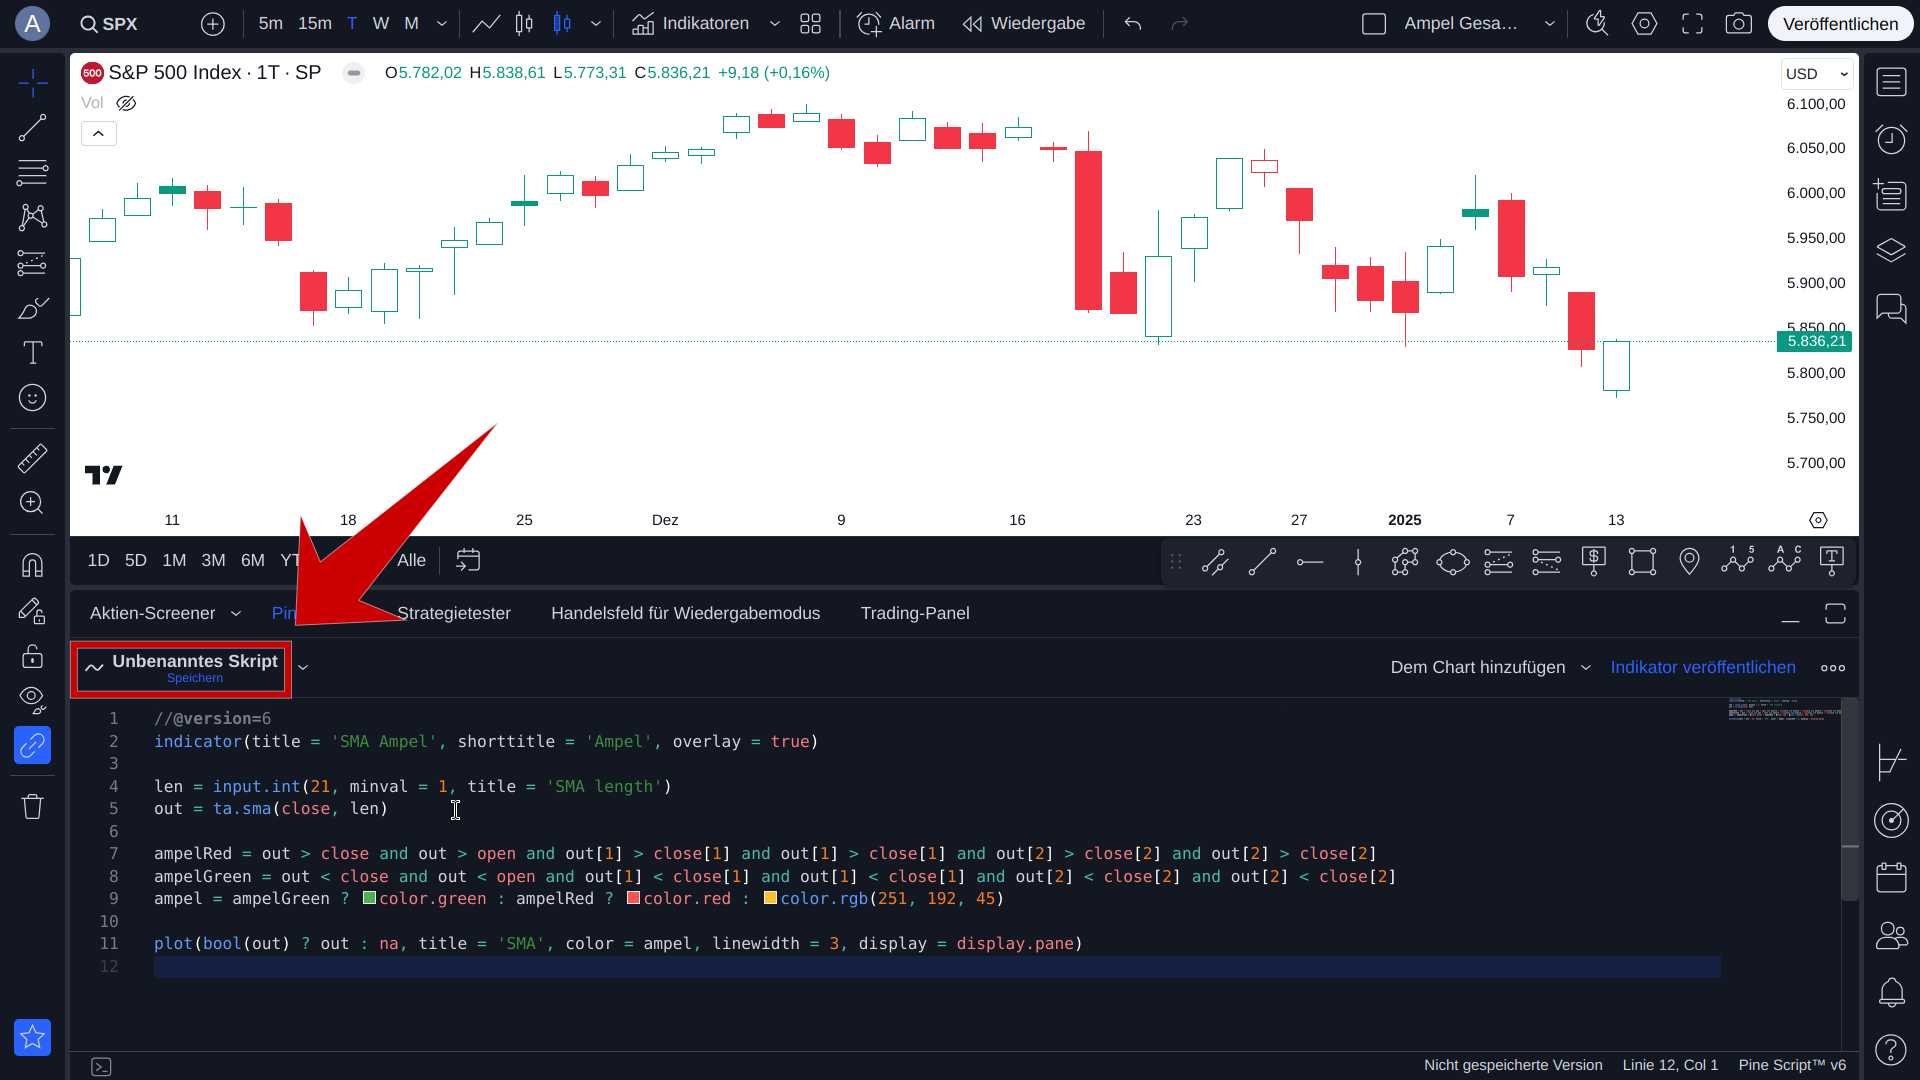Click the Veröffentlichen button

[1840, 24]
